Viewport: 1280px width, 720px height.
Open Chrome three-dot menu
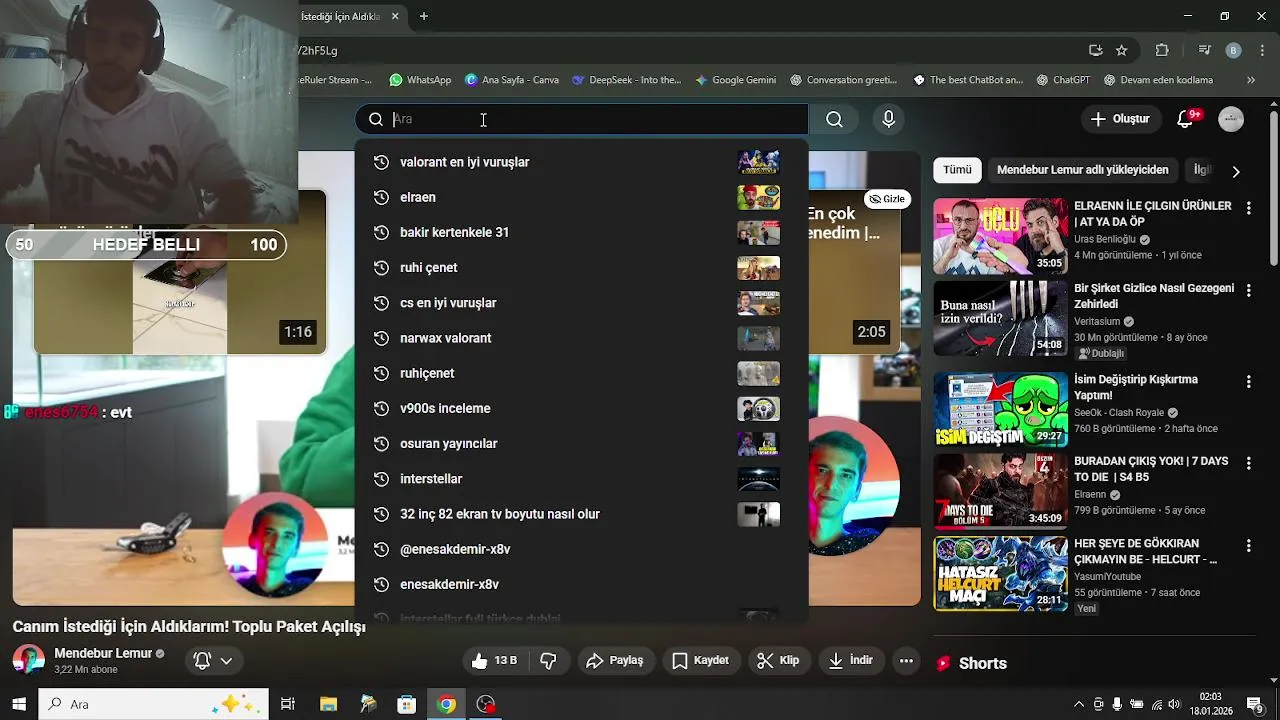[x=1262, y=50]
